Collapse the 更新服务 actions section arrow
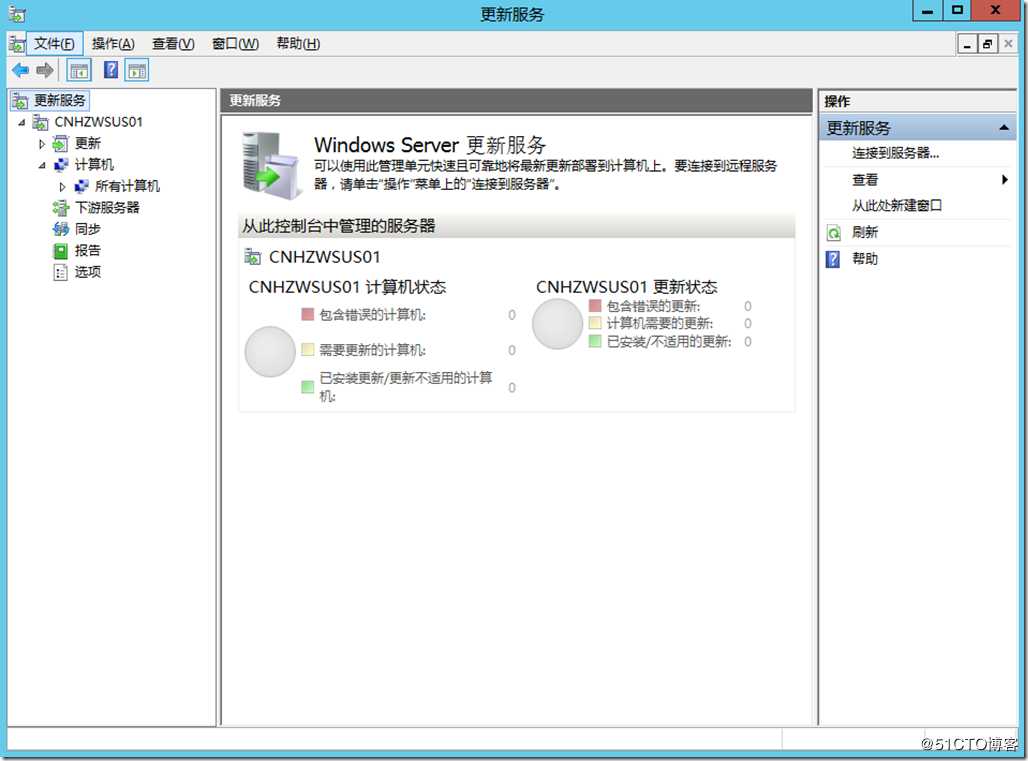This screenshot has width=1028, height=761. (x=1004, y=128)
